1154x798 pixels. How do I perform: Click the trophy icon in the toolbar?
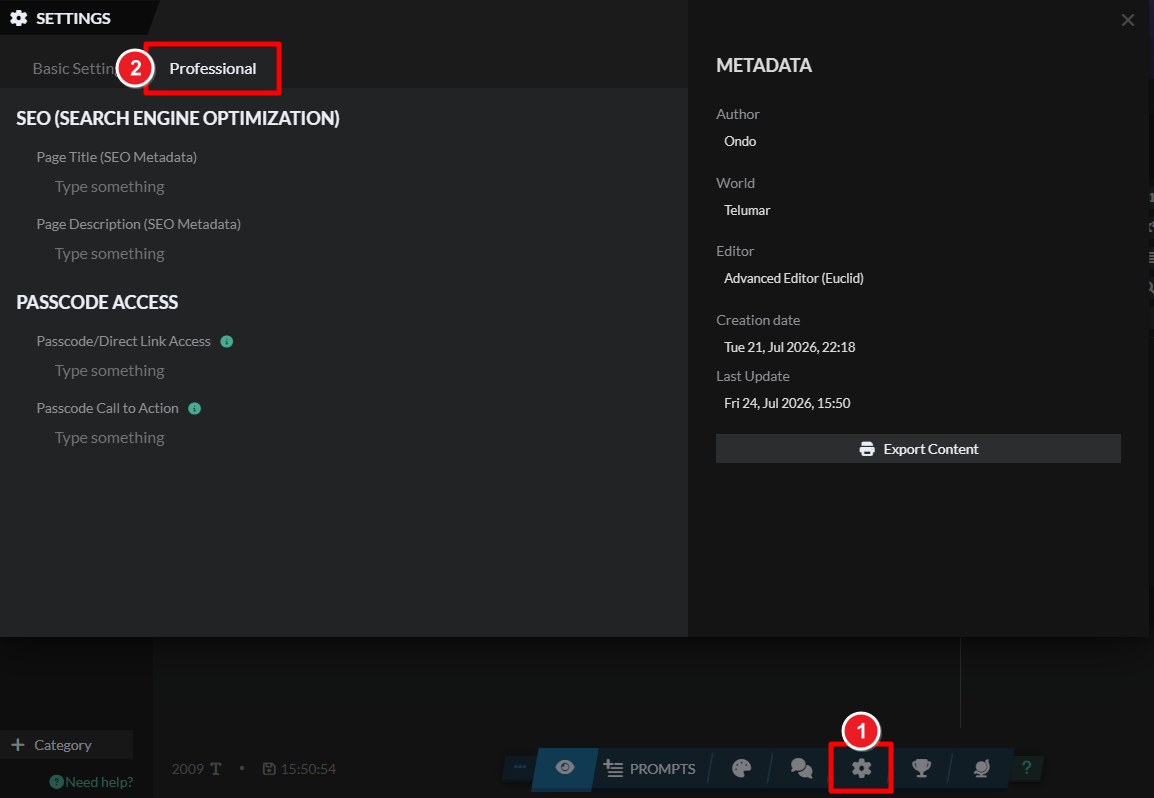(921, 769)
